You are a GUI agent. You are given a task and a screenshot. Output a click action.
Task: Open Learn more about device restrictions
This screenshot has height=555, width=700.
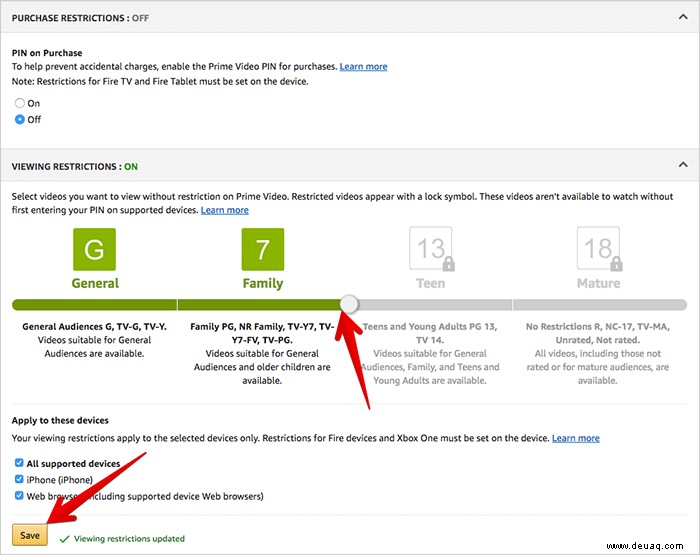[x=575, y=438]
